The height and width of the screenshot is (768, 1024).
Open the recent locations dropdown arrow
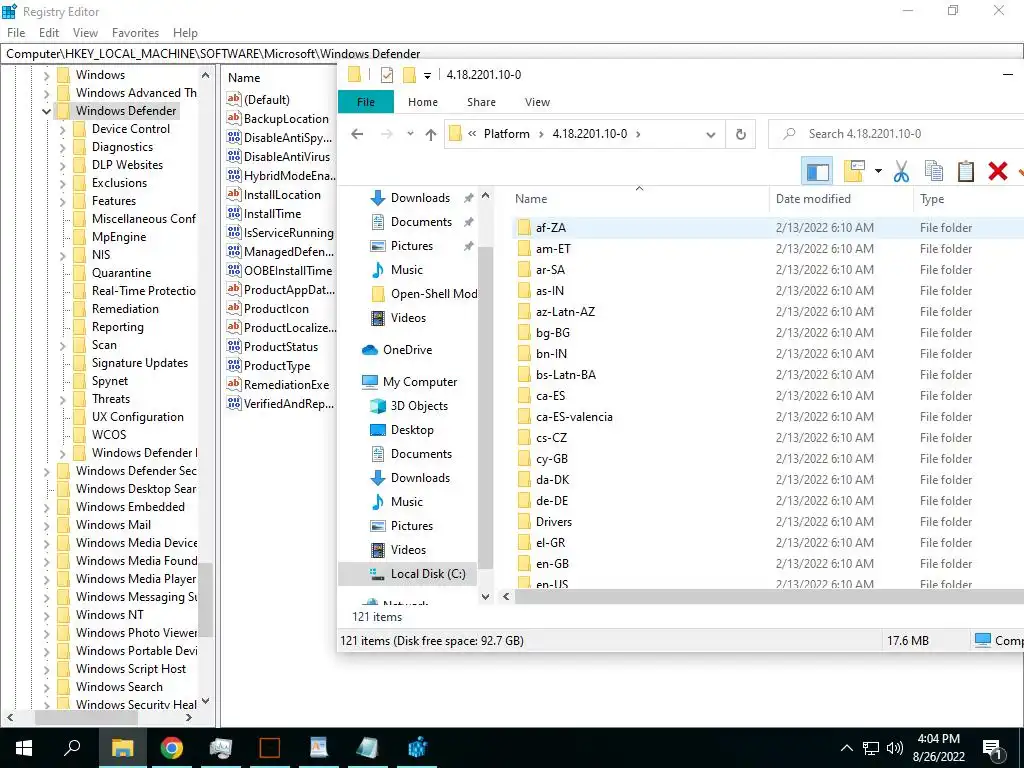click(410, 134)
